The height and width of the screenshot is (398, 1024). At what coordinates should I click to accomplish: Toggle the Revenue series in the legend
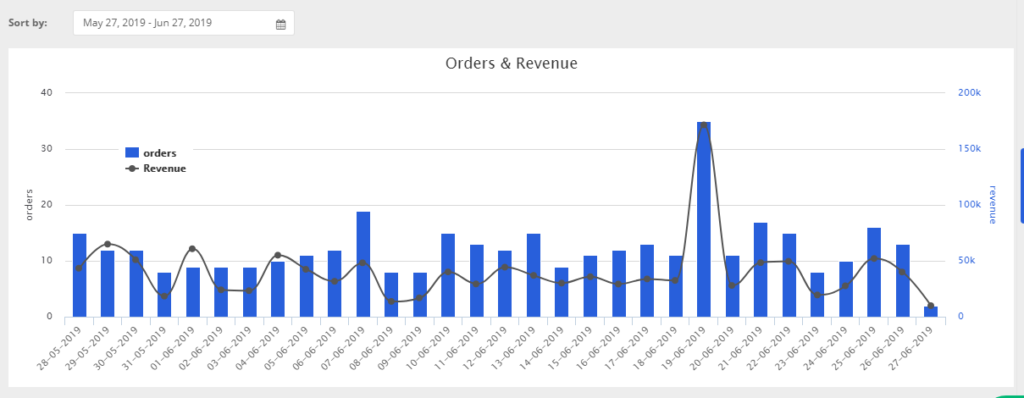(x=156, y=169)
